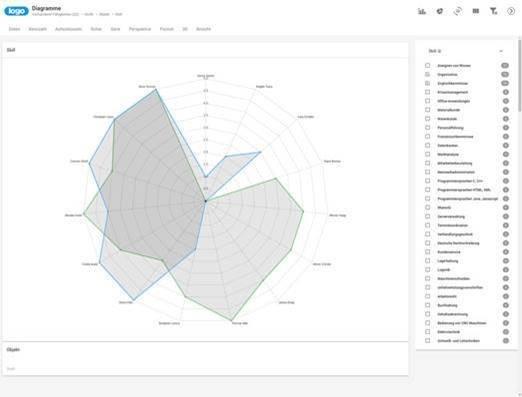Image resolution: width=522 pixels, height=397 pixels.
Task: Click the skill list vertical scrollbar
Action: [519, 76]
